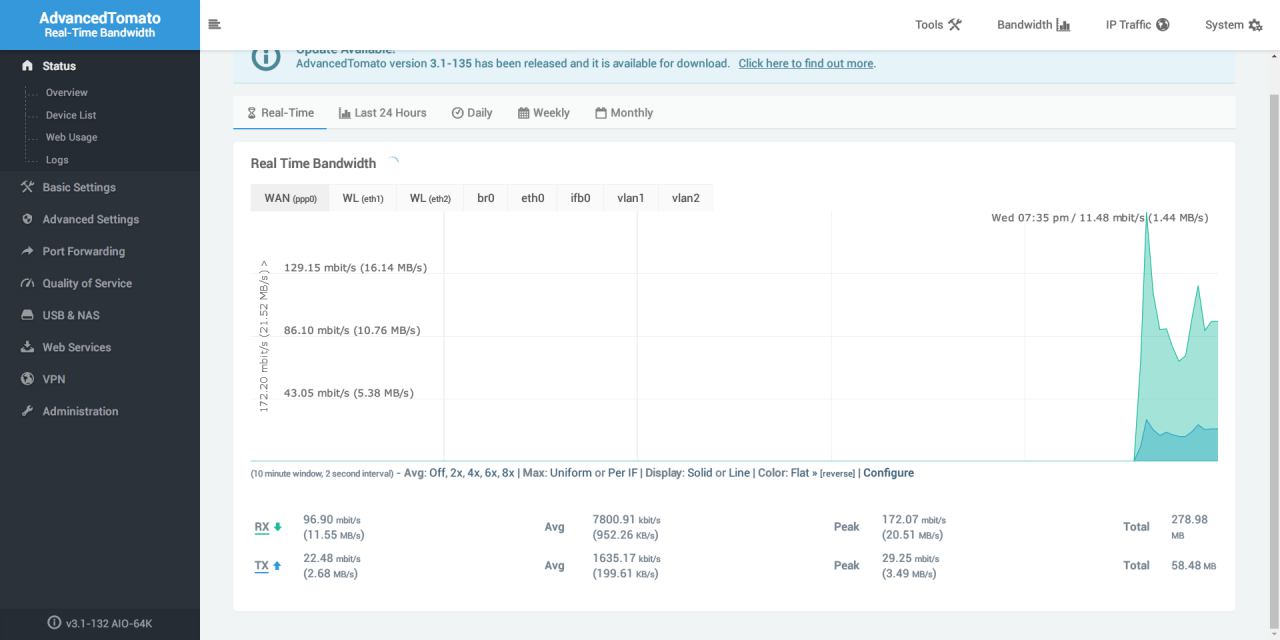Switch to the Real-Time tab
1280x640 pixels.
(x=280, y=113)
